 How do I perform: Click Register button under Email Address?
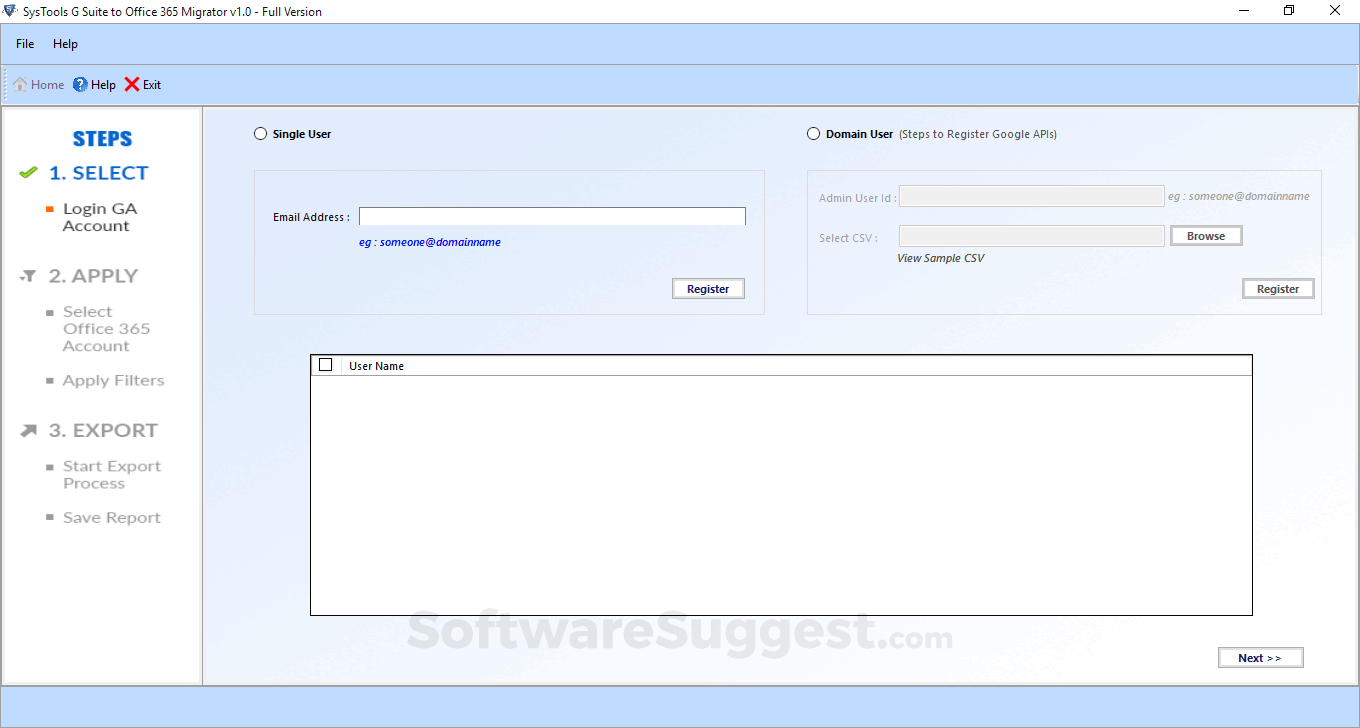[708, 289]
